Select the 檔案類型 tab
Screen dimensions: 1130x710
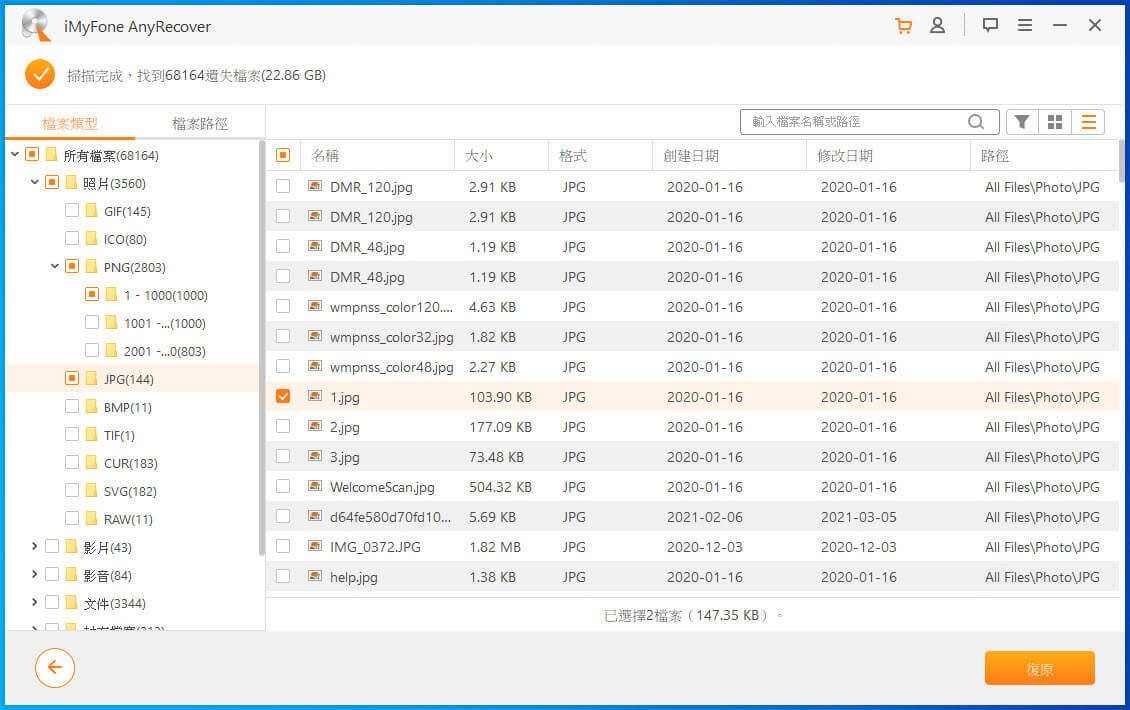coord(70,124)
